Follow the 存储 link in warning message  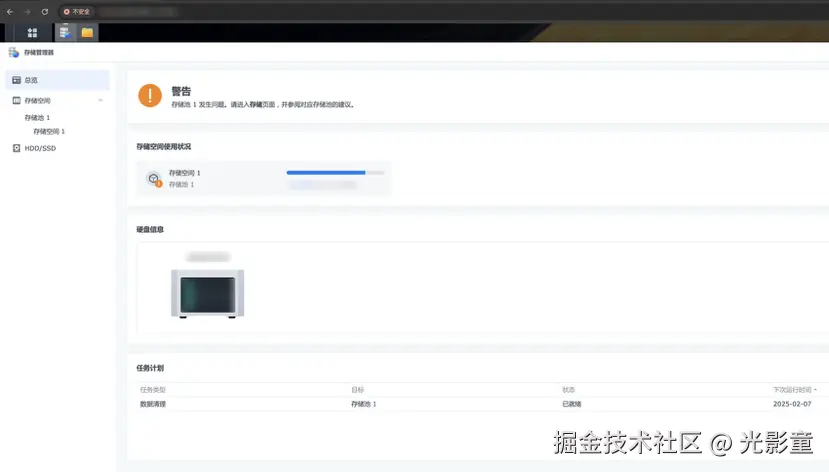click(256, 105)
